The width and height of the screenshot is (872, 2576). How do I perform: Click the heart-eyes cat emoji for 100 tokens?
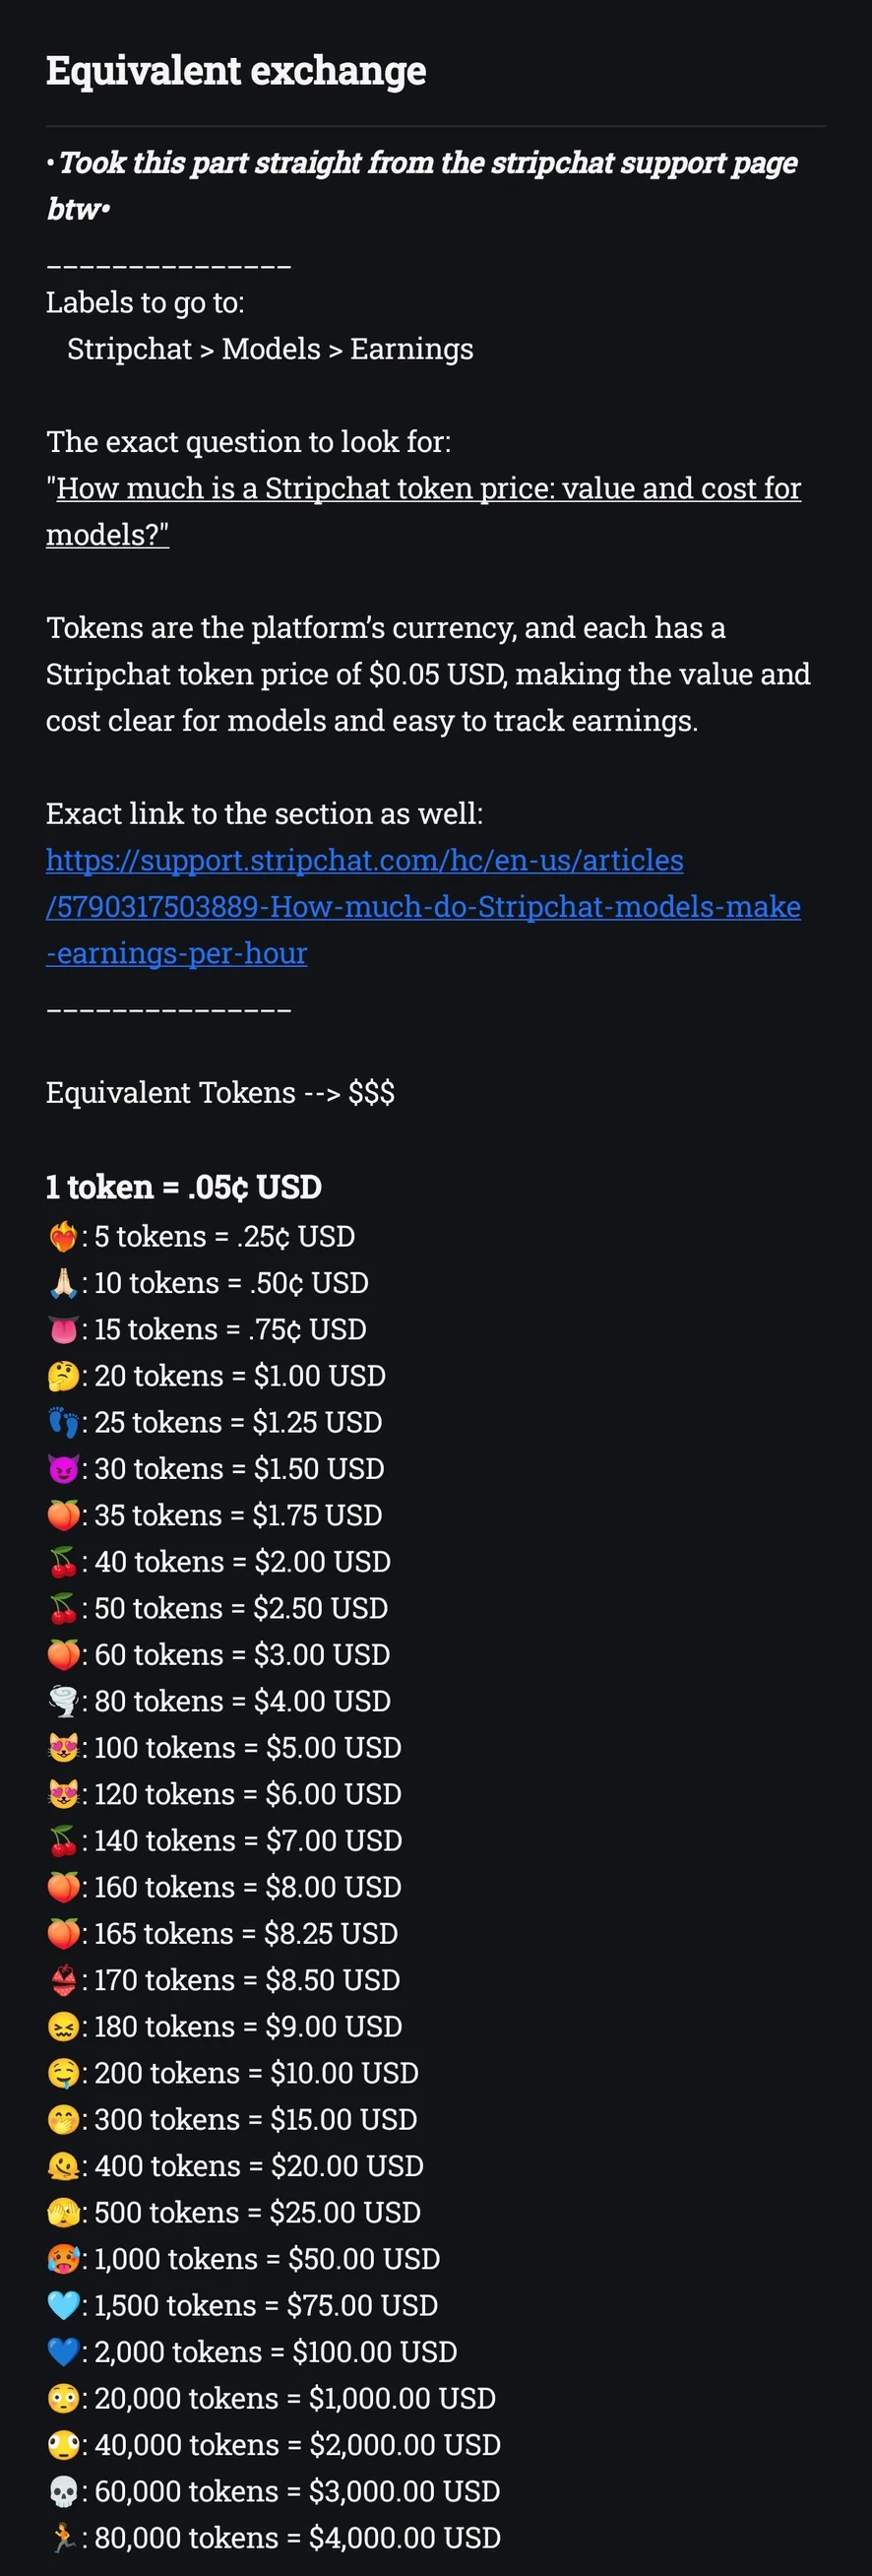coord(63,1748)
